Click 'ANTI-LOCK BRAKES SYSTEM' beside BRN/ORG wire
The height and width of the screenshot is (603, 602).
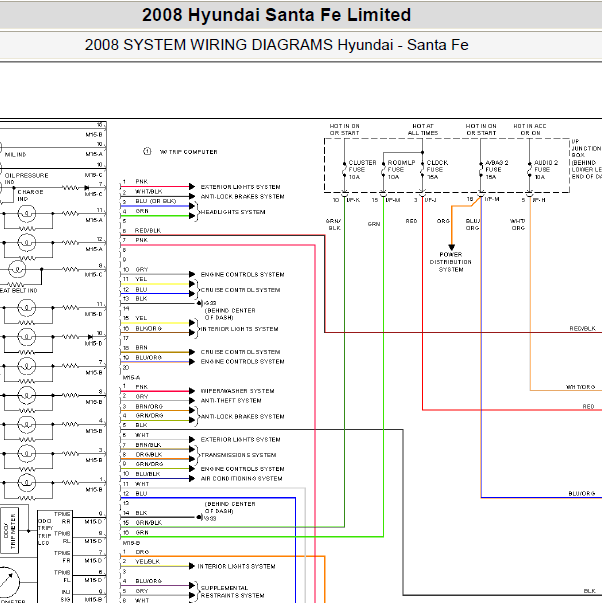(x=242, y=416)
